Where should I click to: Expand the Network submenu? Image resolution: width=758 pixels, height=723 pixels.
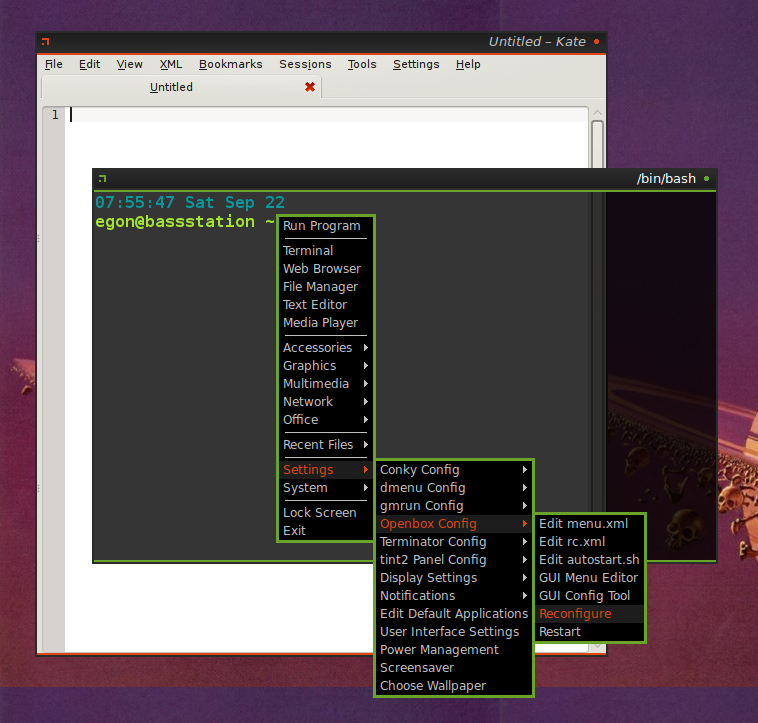[325, 401]
